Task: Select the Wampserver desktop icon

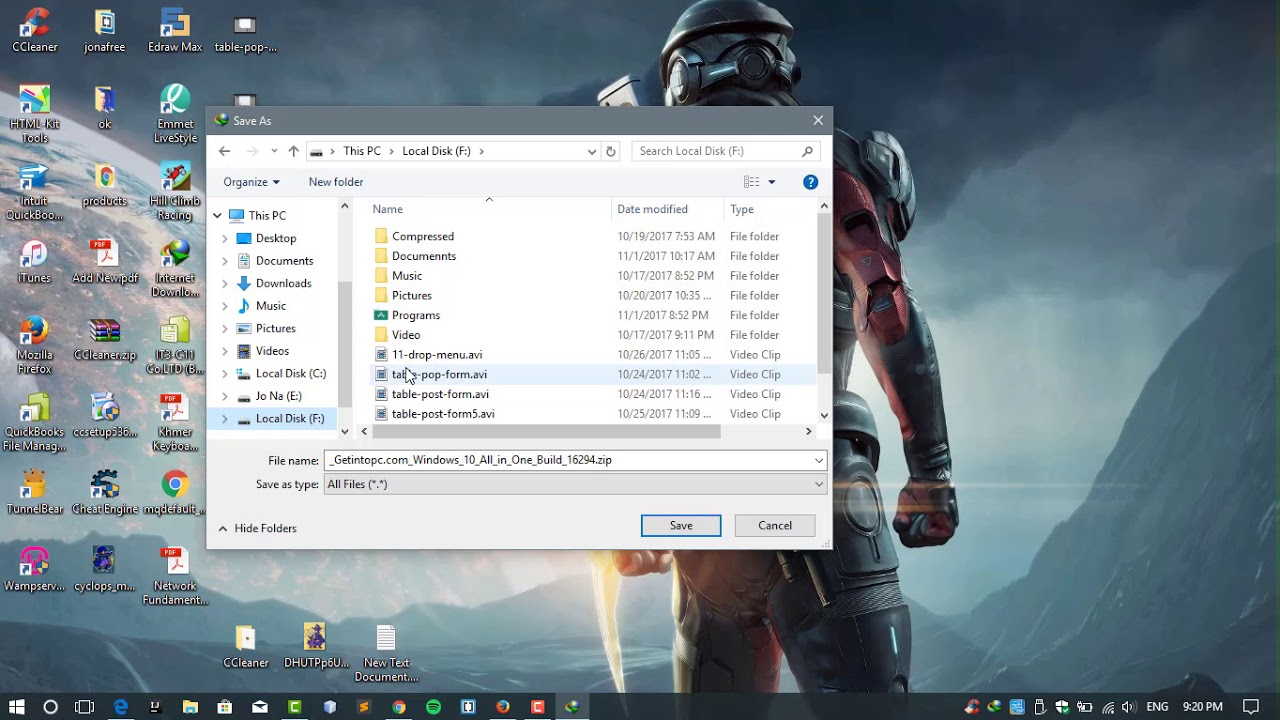Action: tap(35, 569)
